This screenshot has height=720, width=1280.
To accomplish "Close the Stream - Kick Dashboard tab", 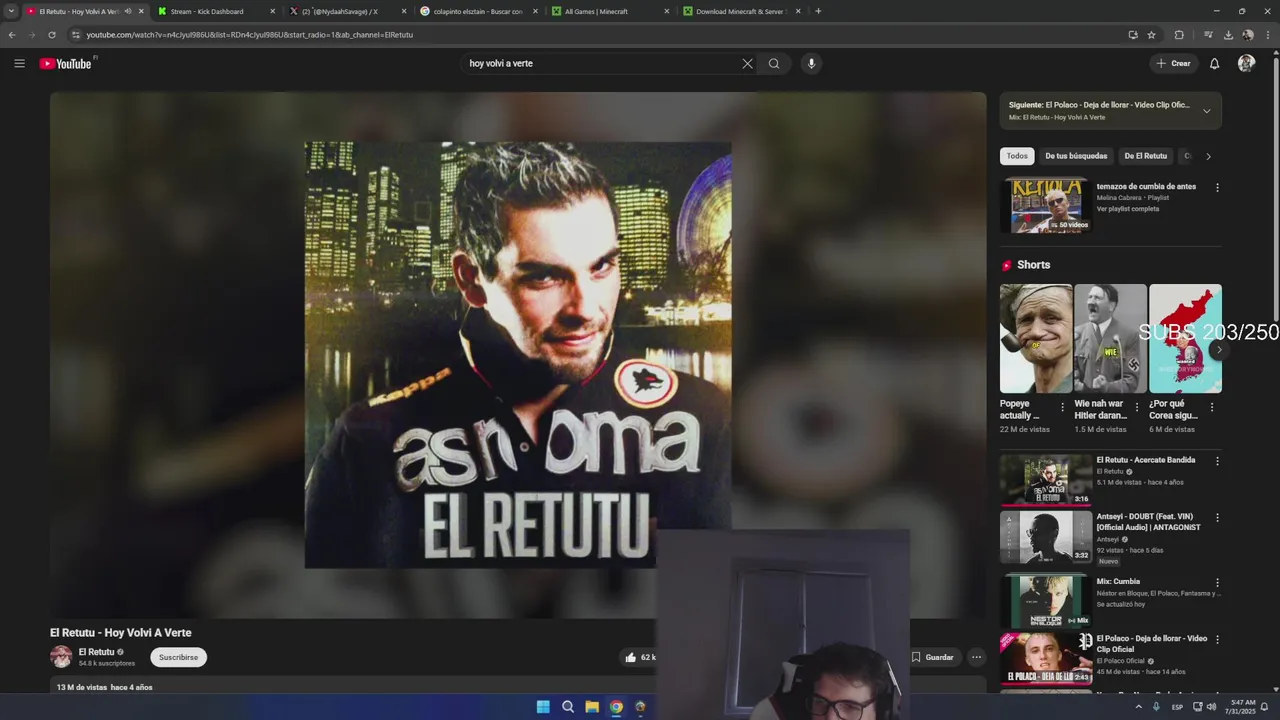I will (x=272, y=11).
